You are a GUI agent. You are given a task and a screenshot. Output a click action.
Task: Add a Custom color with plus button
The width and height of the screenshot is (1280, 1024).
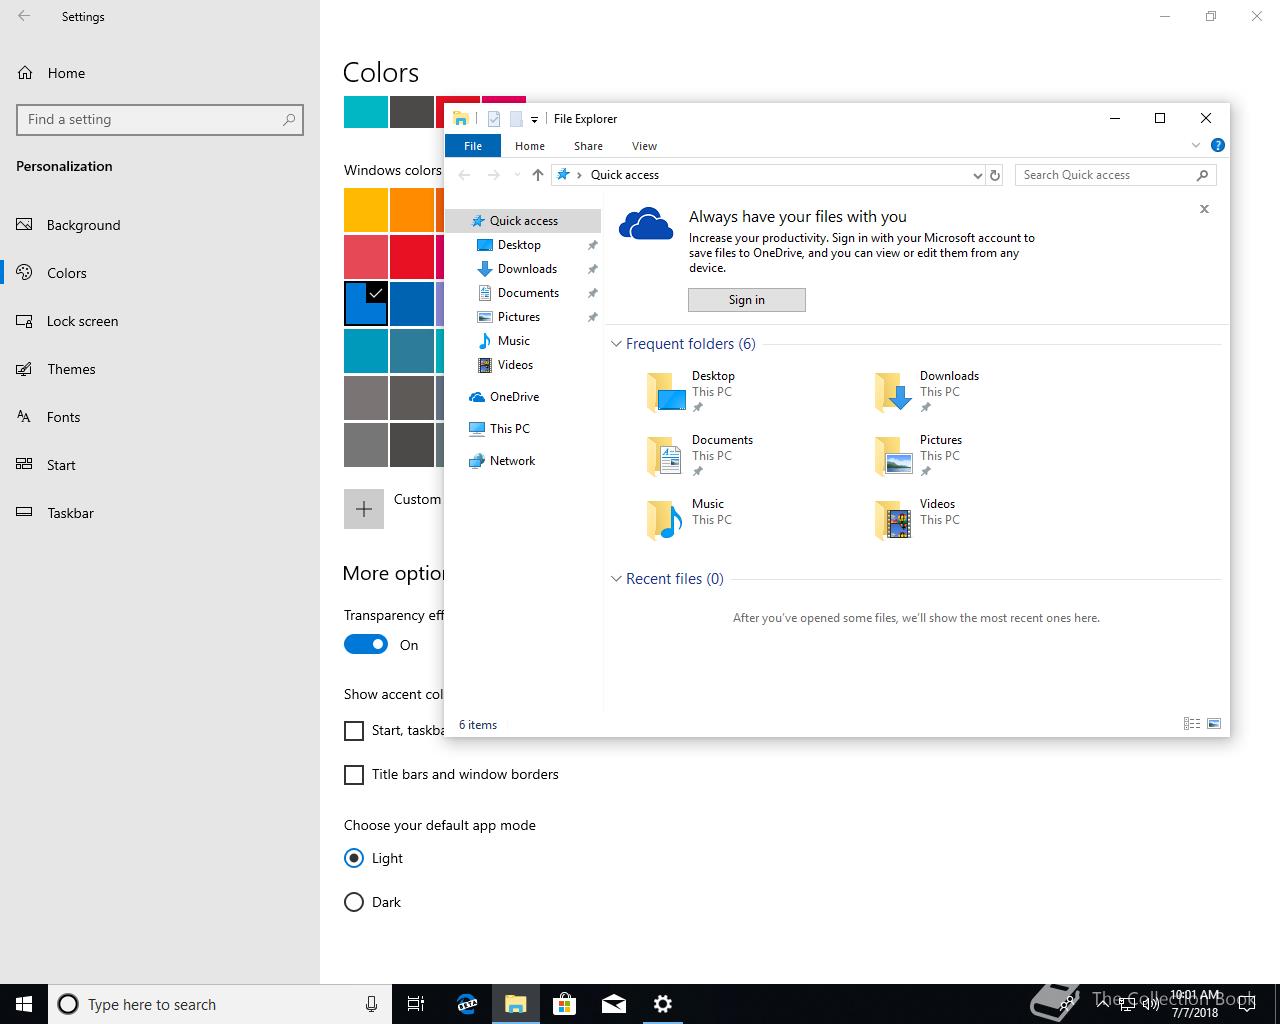point(364,509)
